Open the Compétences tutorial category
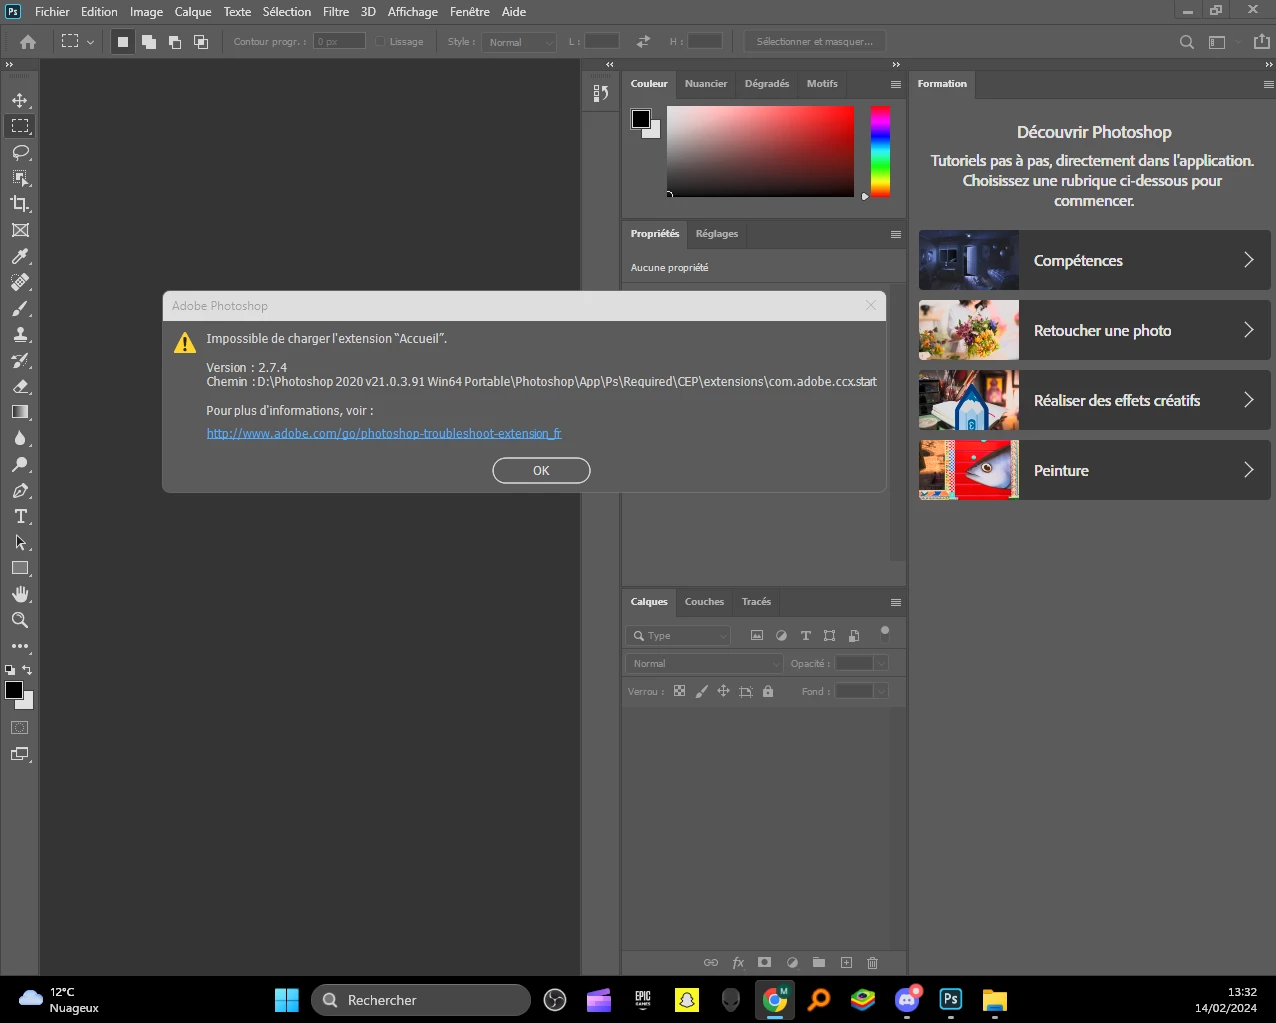The image size is (1276, 1023). pos(1094,260)
